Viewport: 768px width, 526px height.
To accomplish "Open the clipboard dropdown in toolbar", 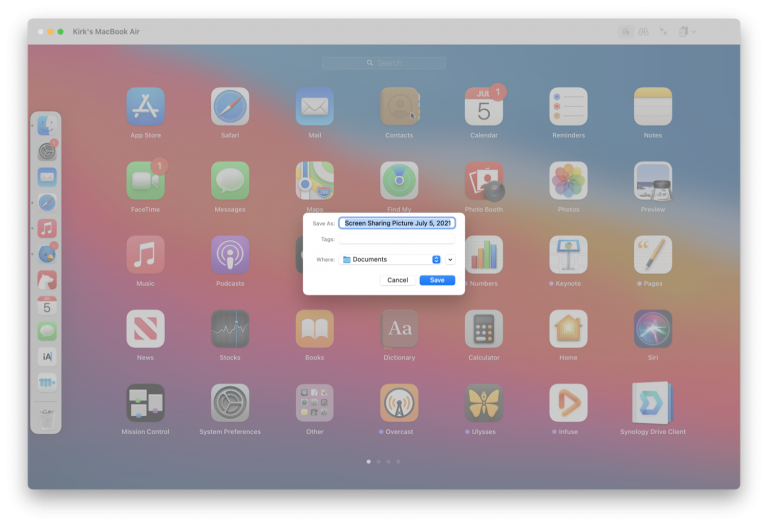I will click(687, 32).
